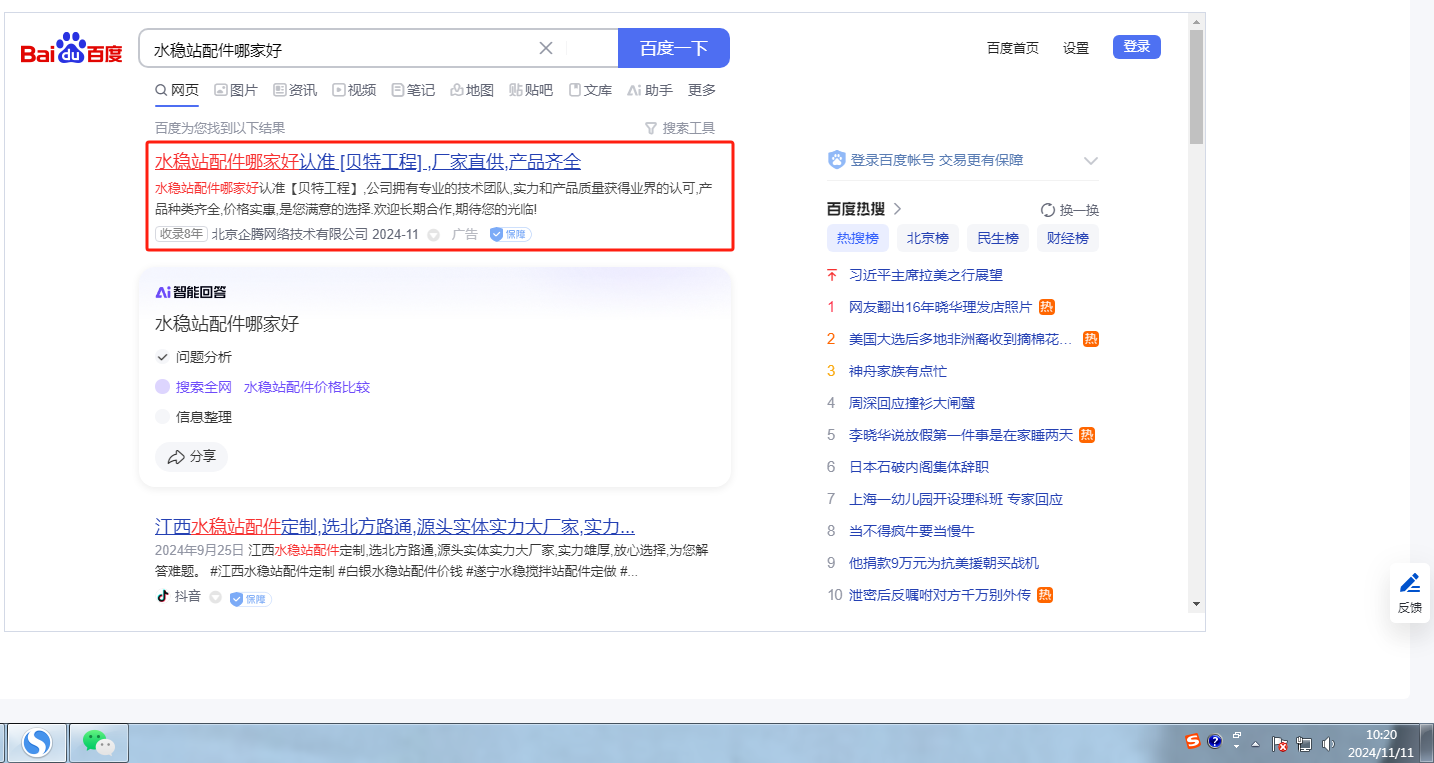This screenshot has width=1434, height=763.
Task: Select the 北京榜 hot list tab
Action: [x=927, y=238]
